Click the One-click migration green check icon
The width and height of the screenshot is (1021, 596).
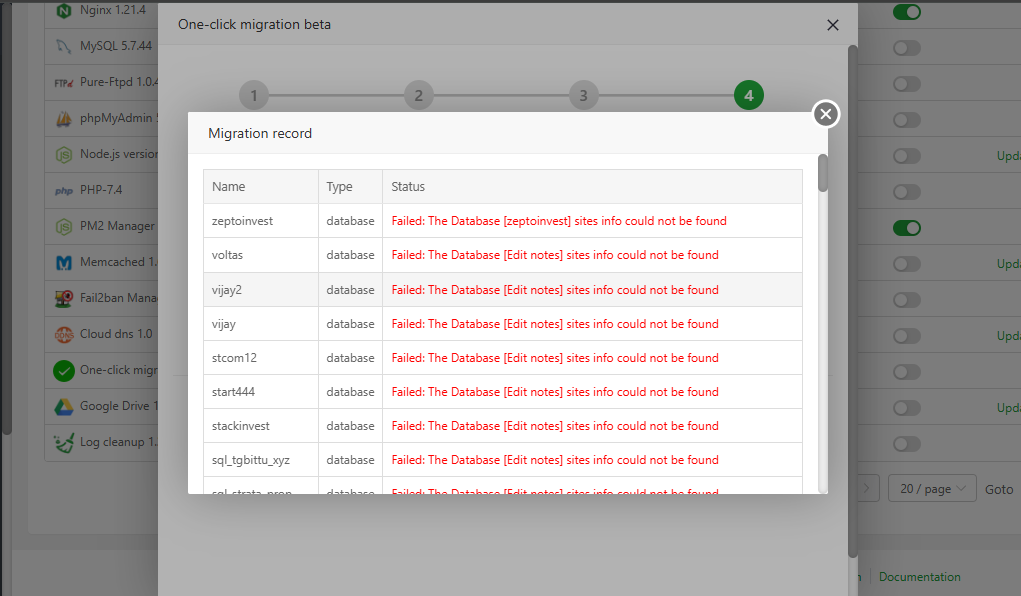pyautogui.click(x=64, y=370)
